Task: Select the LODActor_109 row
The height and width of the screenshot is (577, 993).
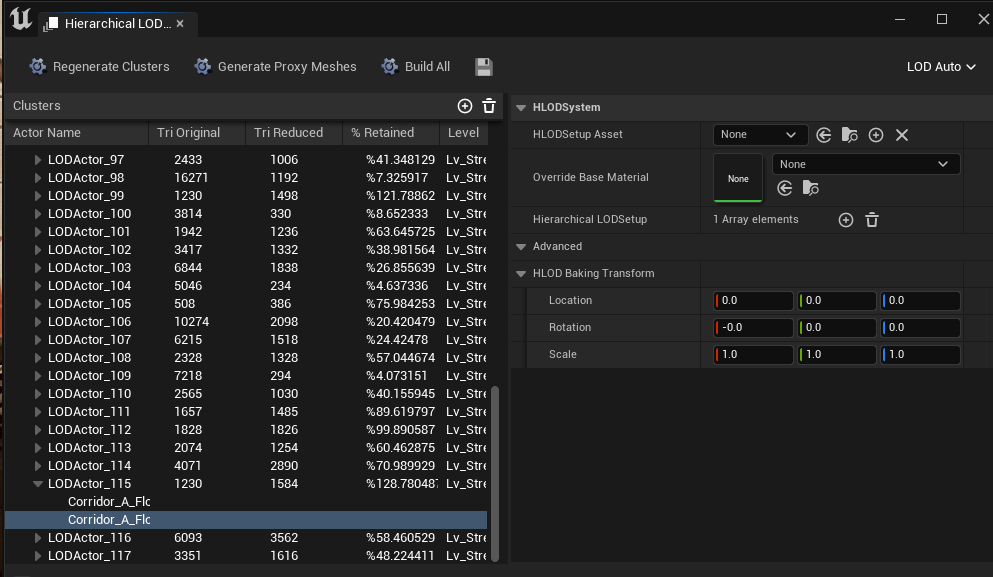Action: (x=246, y=376)
